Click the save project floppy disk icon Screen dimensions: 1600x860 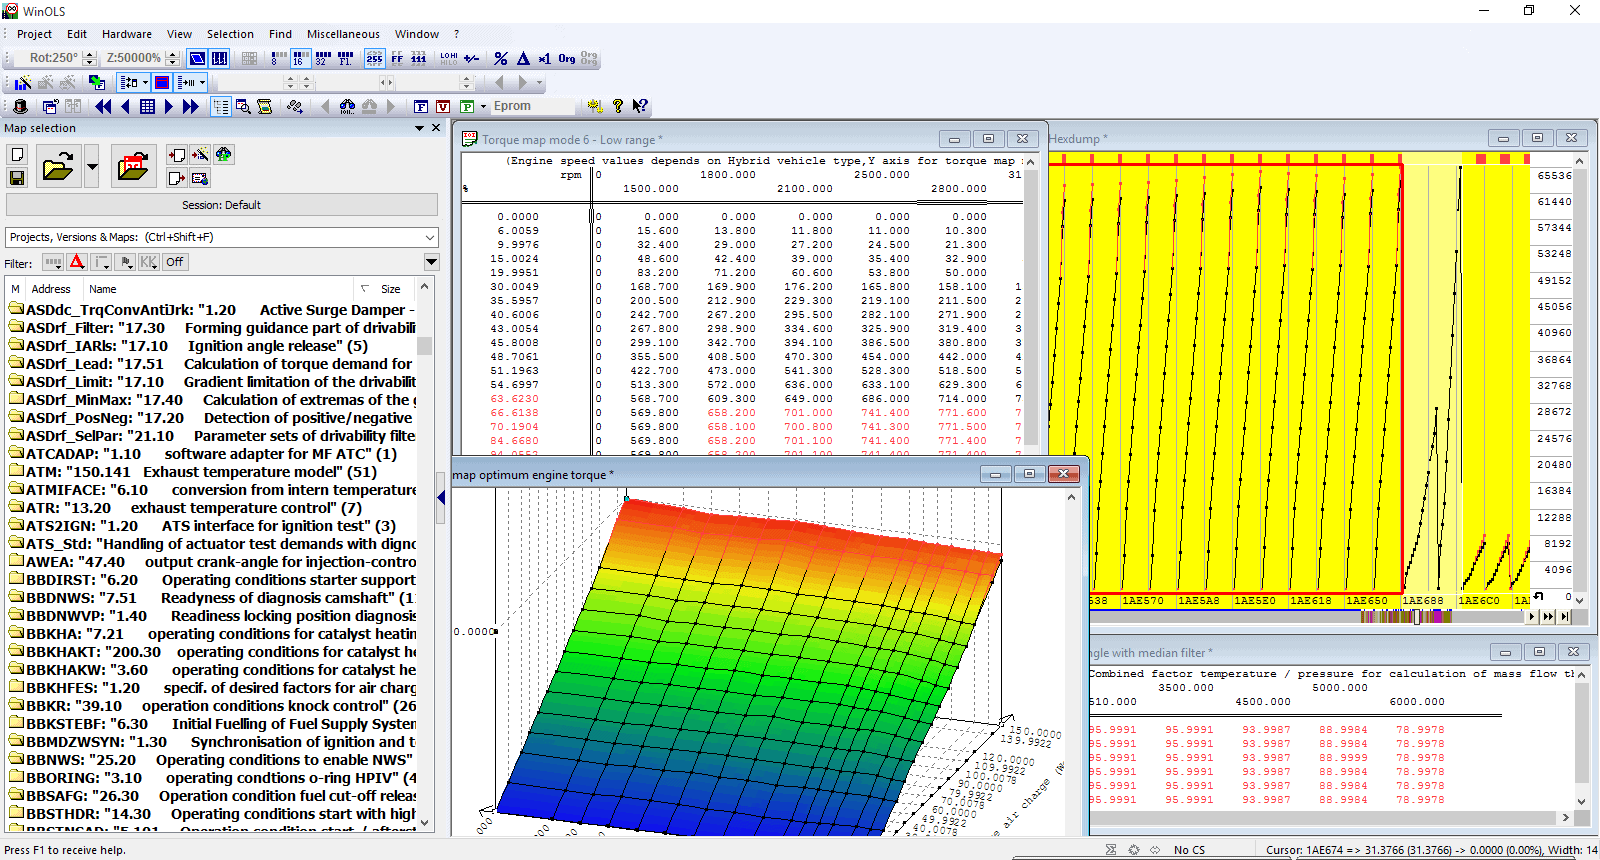pos(17,178)
